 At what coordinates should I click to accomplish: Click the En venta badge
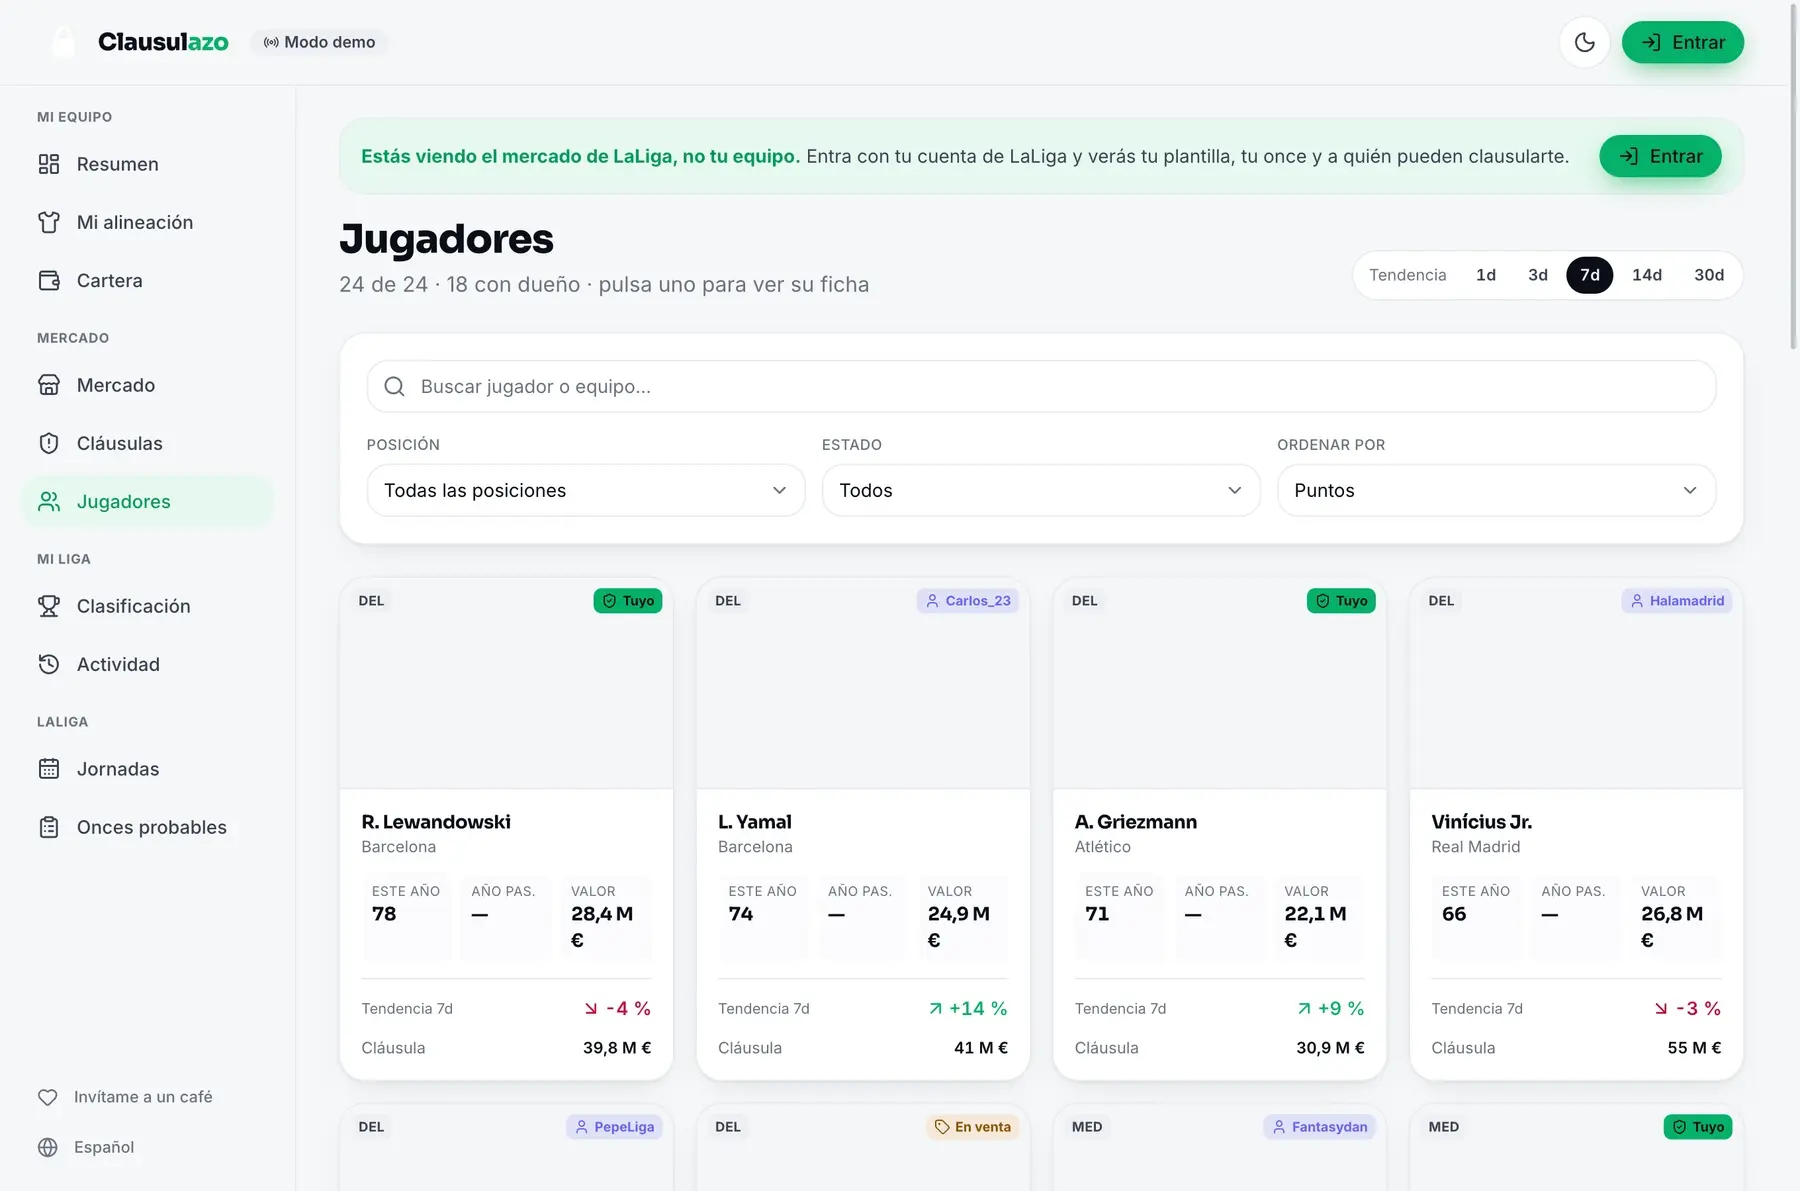972,1127
